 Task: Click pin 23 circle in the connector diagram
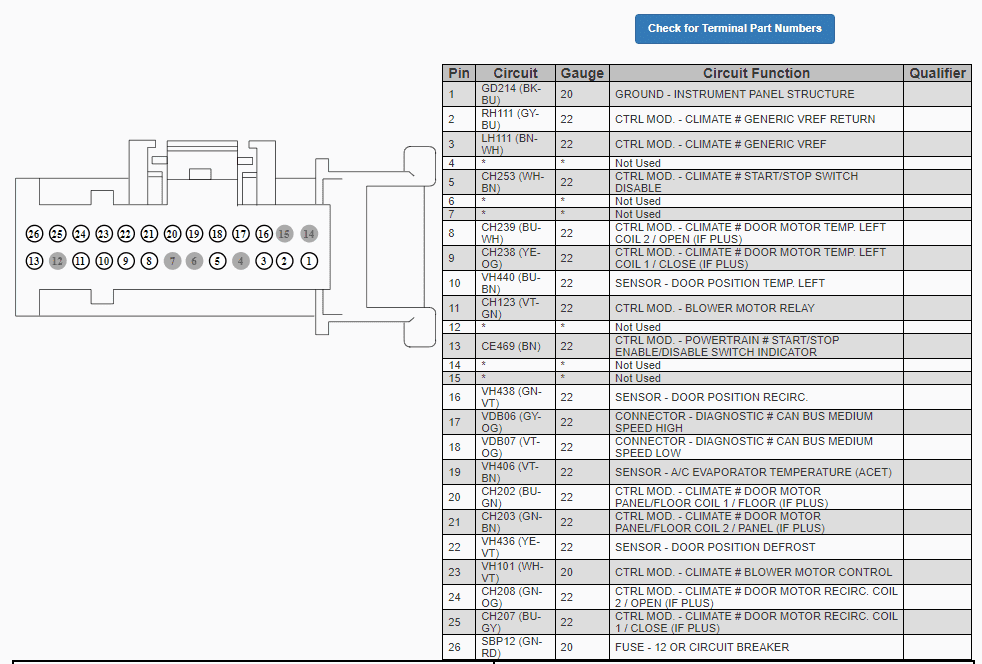(x=104, y=234)
